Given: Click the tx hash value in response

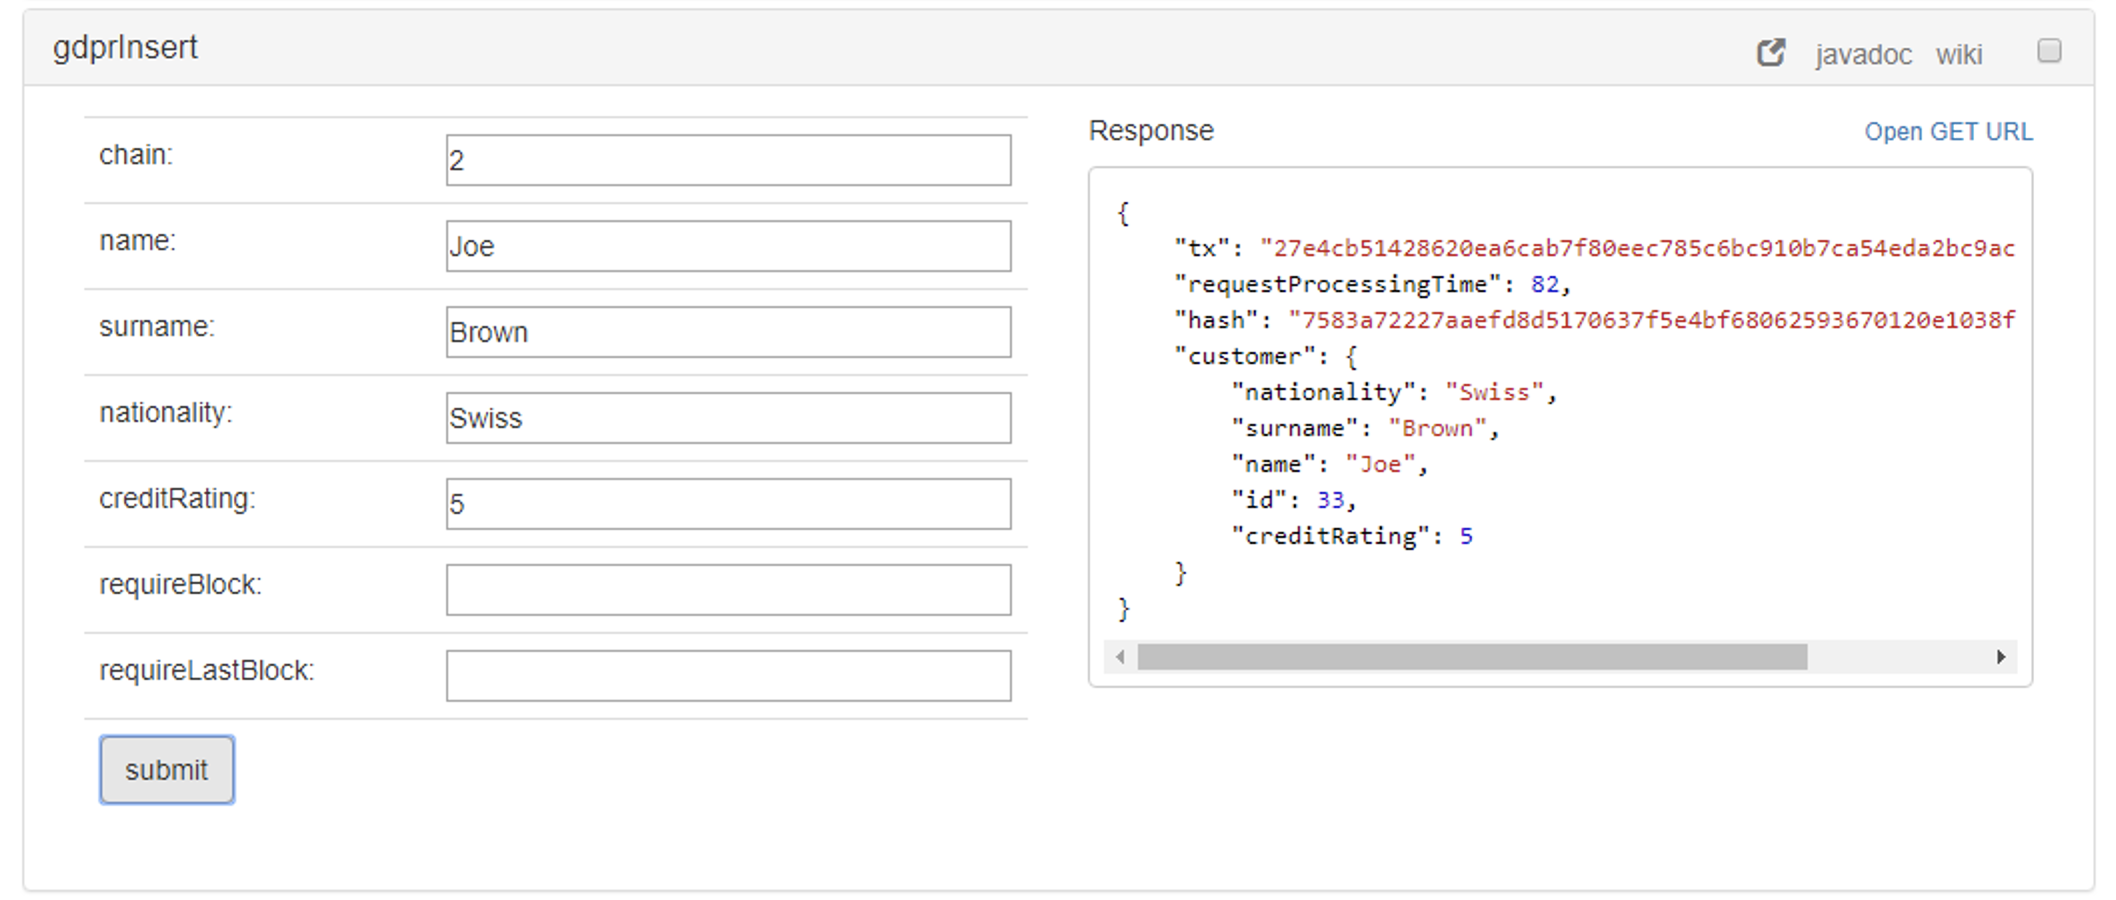Looking at the screenshot, I should click(x=1636, y=249).
